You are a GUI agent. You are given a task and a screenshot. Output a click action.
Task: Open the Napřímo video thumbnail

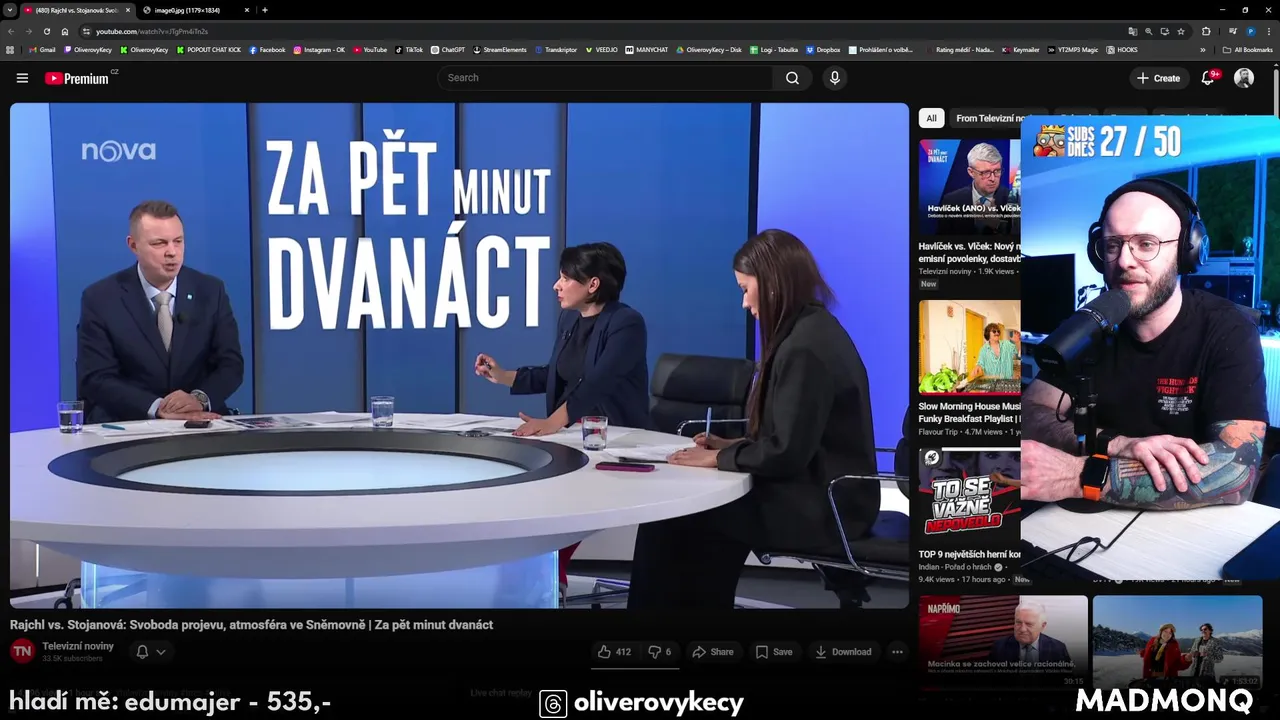click(1003, 643)
